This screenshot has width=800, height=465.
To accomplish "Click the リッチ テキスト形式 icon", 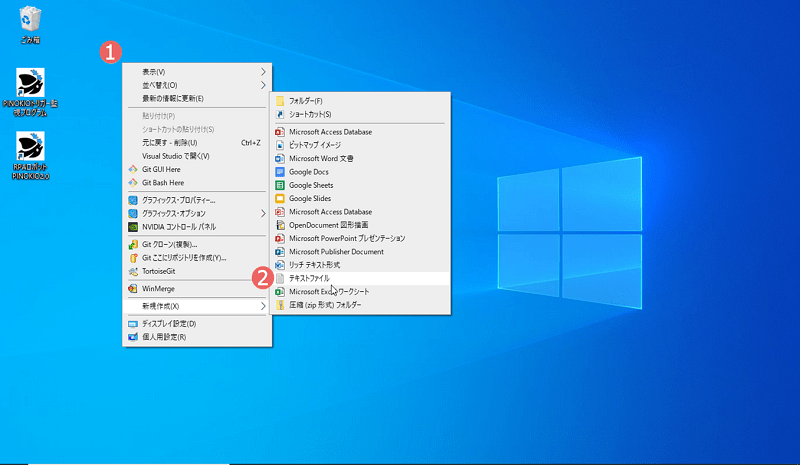I will tap(280, 265).
